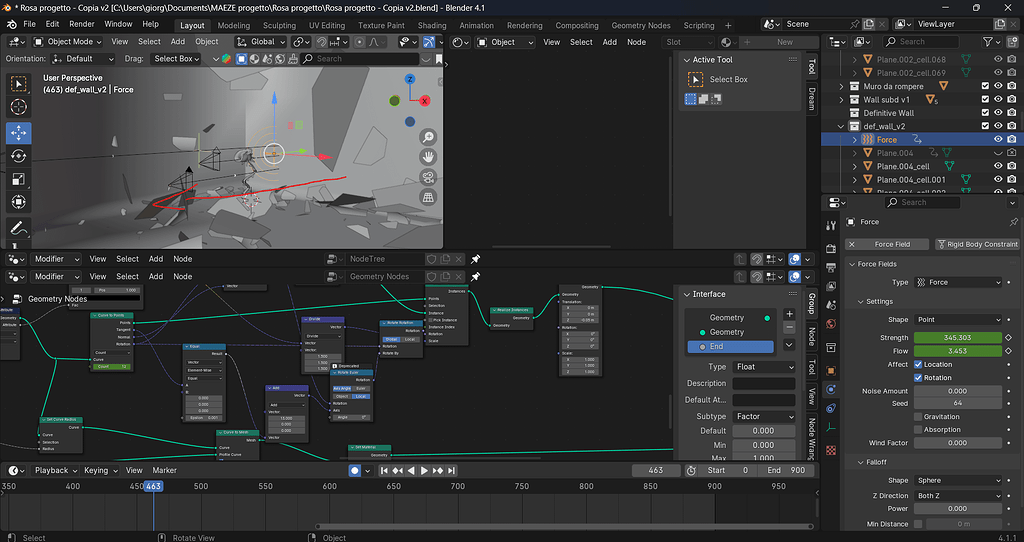Click the add interface item plus button
The width and height of the screenshot is (1024, 542).
(789, 314)
